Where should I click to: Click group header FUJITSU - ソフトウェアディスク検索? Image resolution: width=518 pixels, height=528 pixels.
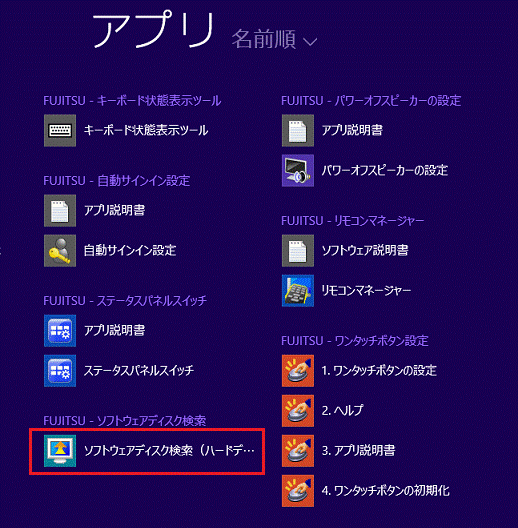[x=125, y=421]
